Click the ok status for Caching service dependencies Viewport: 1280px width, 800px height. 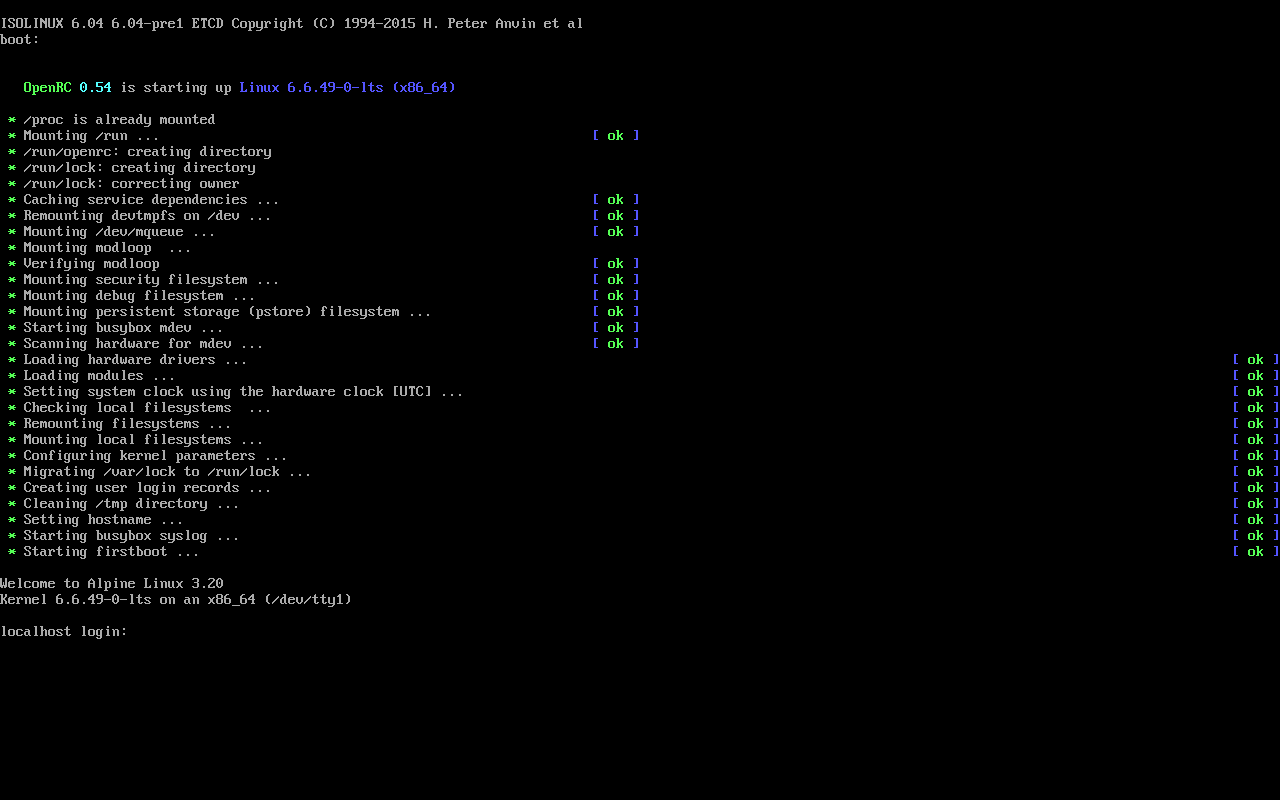[x=615, y=200]
